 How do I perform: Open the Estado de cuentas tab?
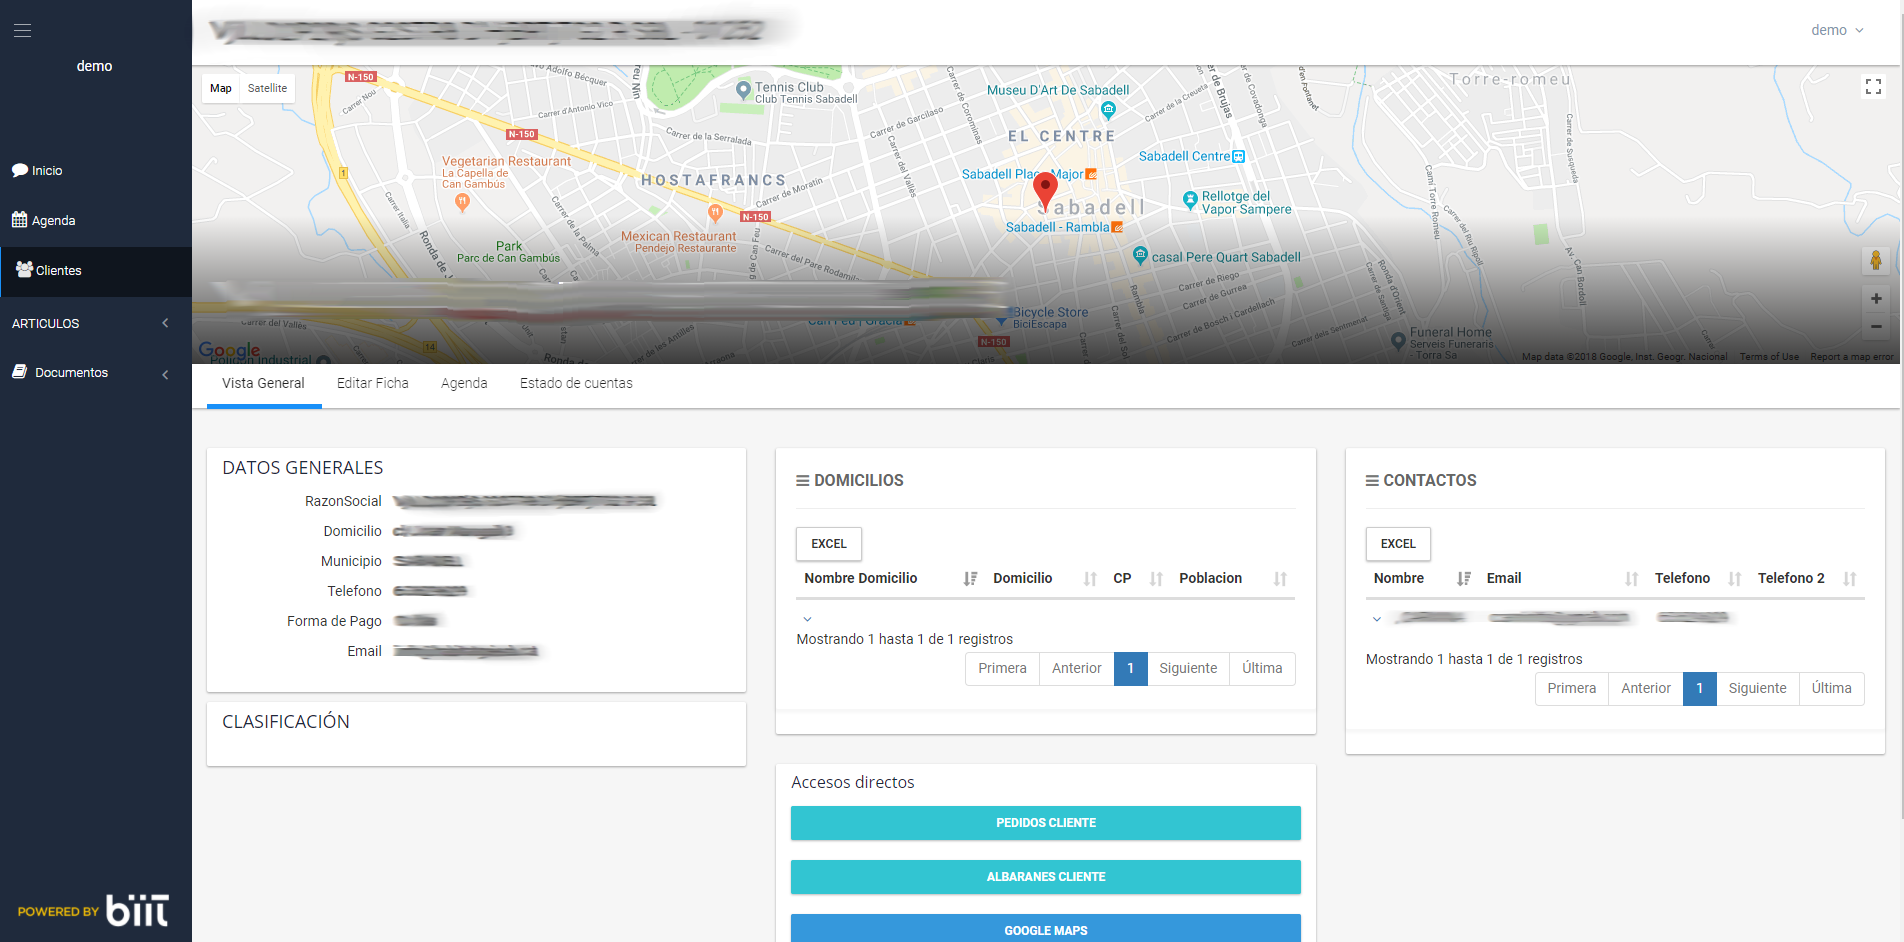[x=576, y=383]
